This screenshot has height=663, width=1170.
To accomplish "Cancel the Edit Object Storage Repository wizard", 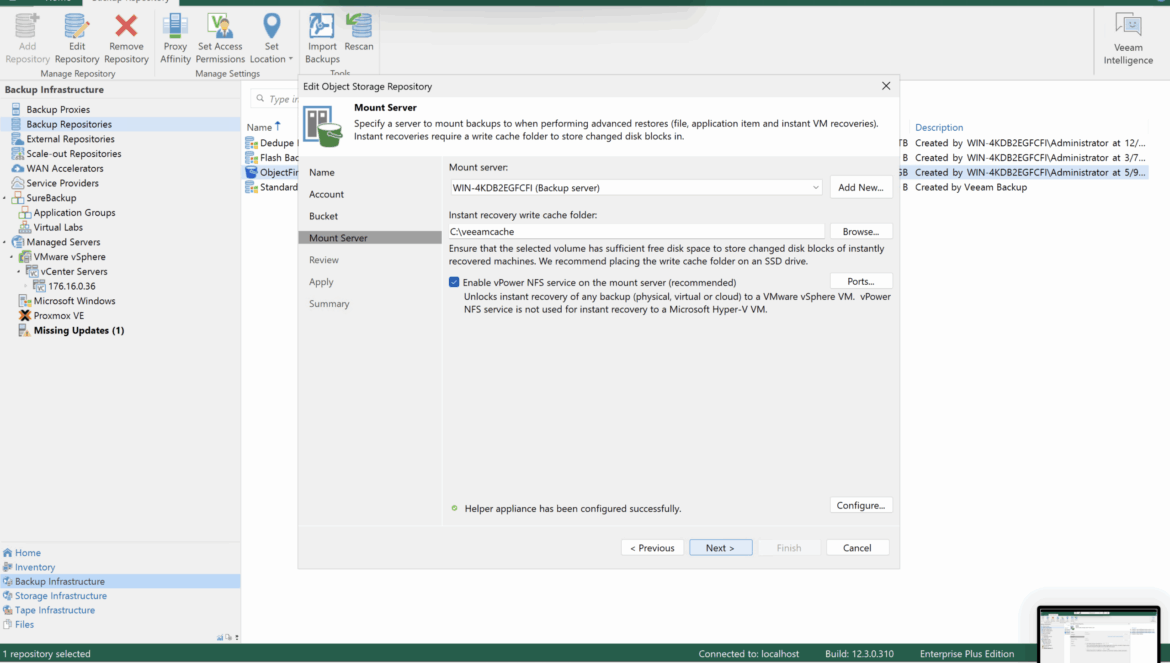I will [x=857, y=547].
